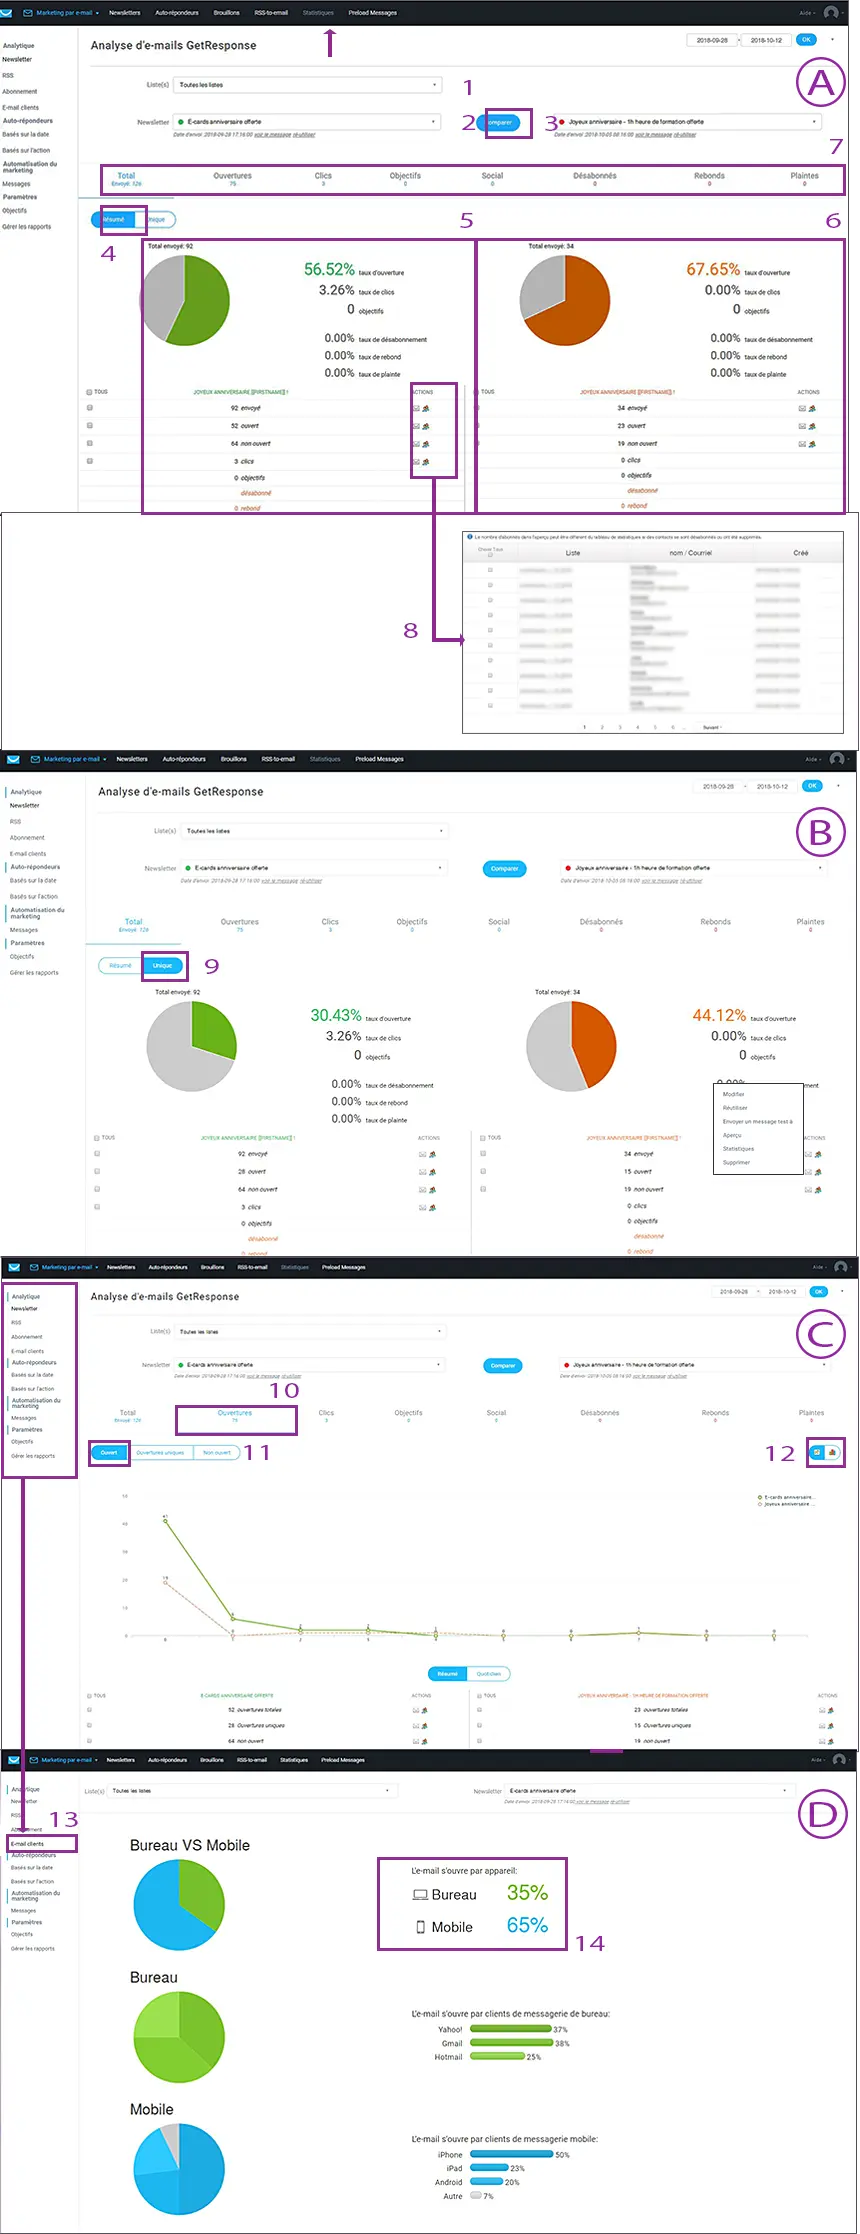Tick the '92 envoyé' row checkbox in screenshot A
The image size is (860, 2234).
coord(90,408)
